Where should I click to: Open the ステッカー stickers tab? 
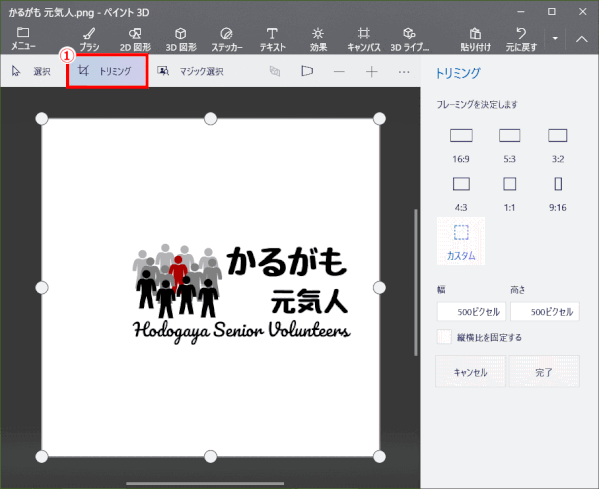(x=227, y=39)
